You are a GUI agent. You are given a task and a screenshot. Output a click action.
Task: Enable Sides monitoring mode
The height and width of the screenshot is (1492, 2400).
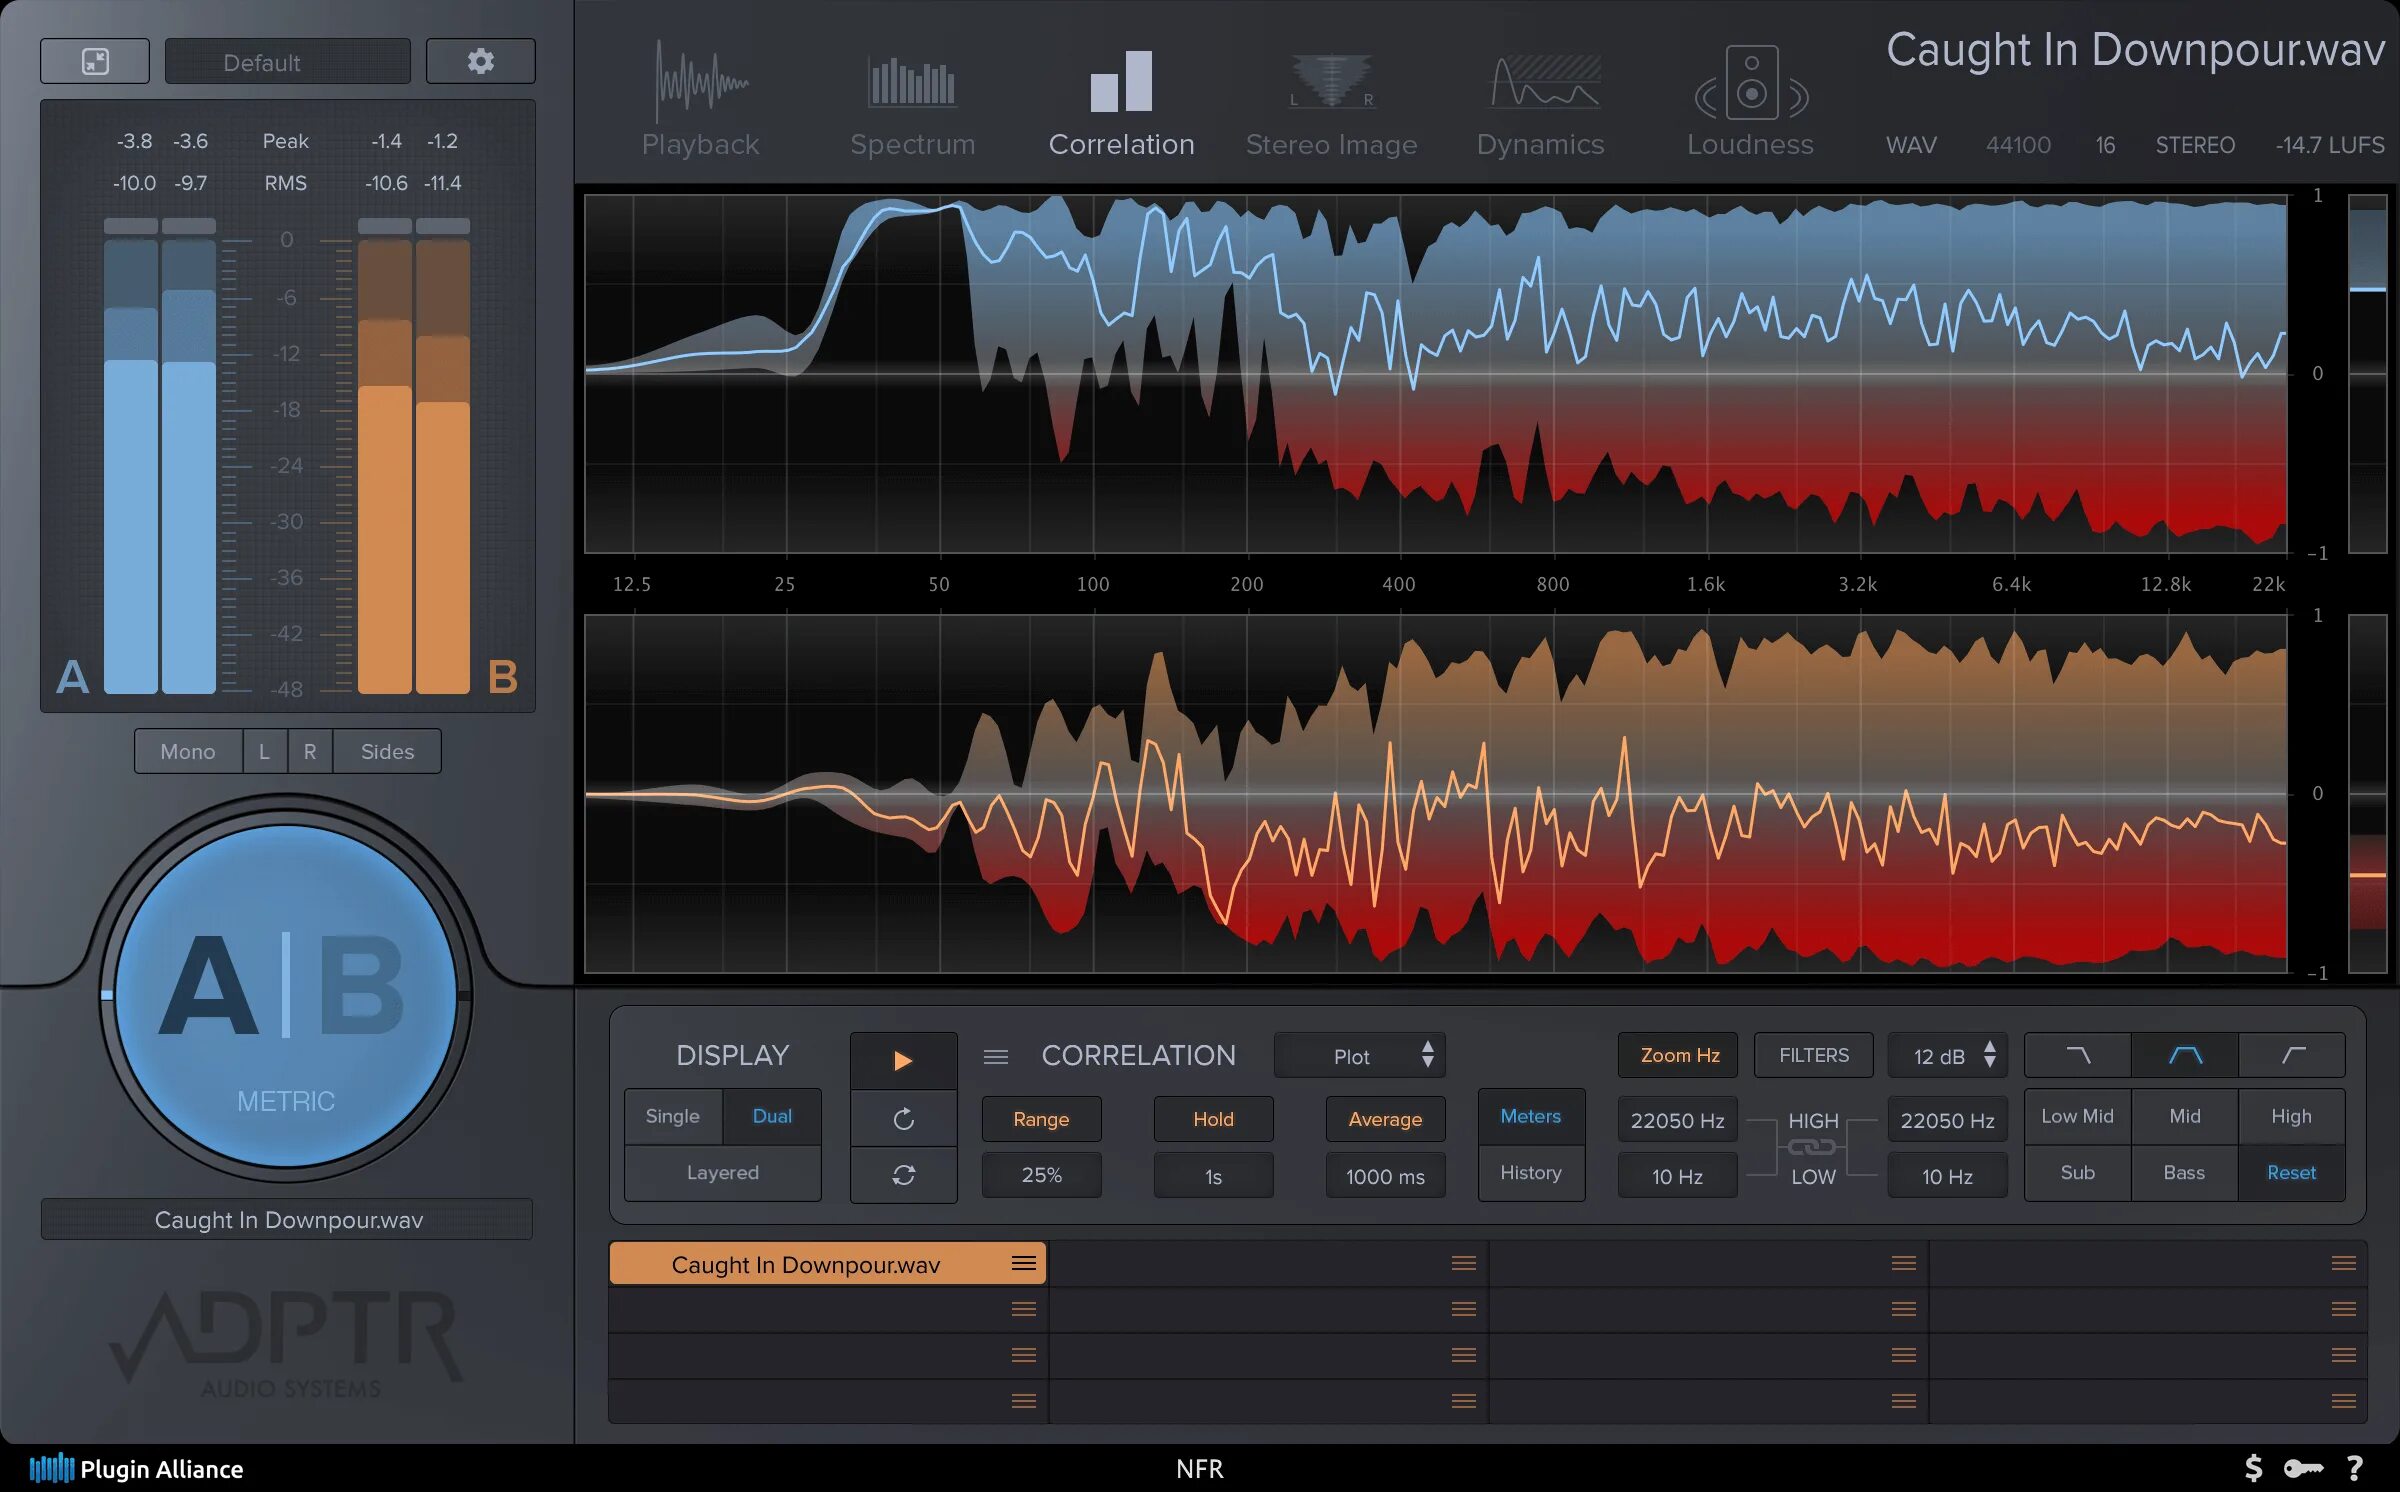coord(387,752)
